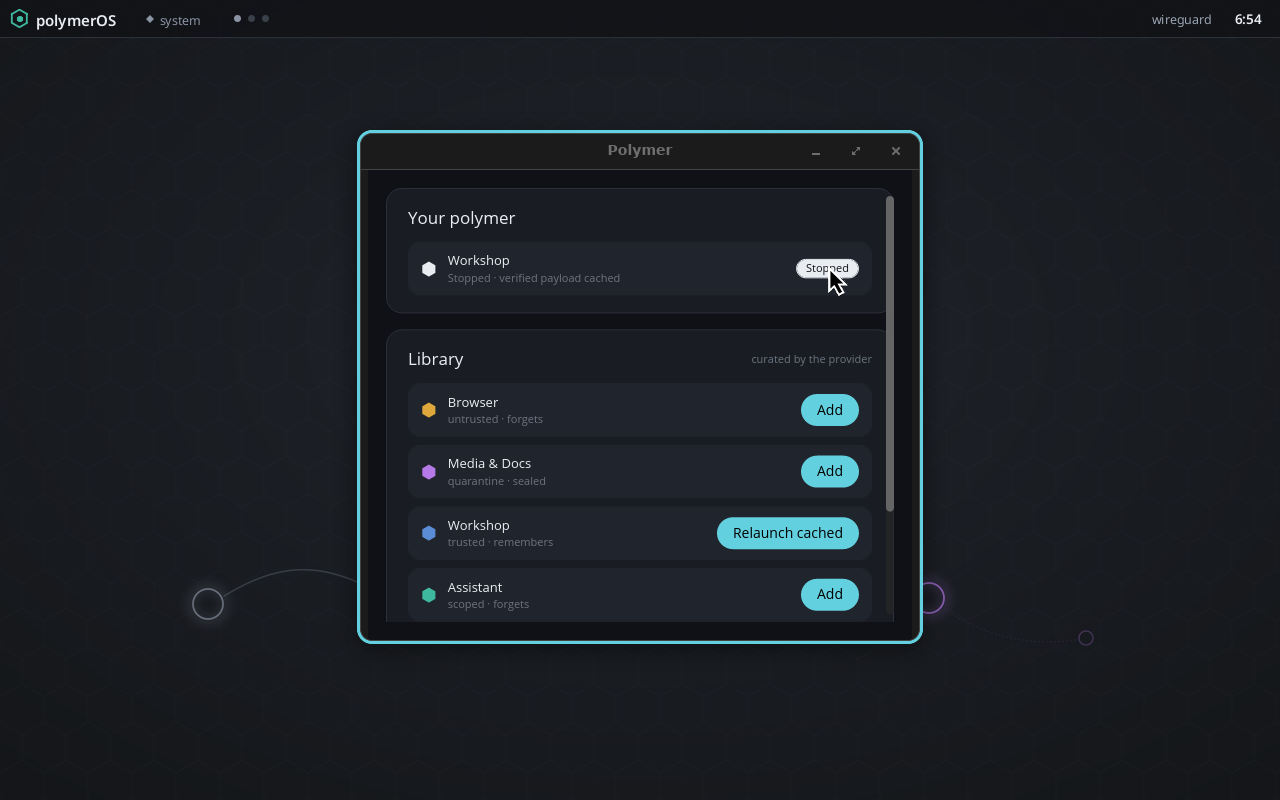Viewport: 1280px width, 800px height.
Task: Select the second workspace dot indicator
Action: coord(251,18)
